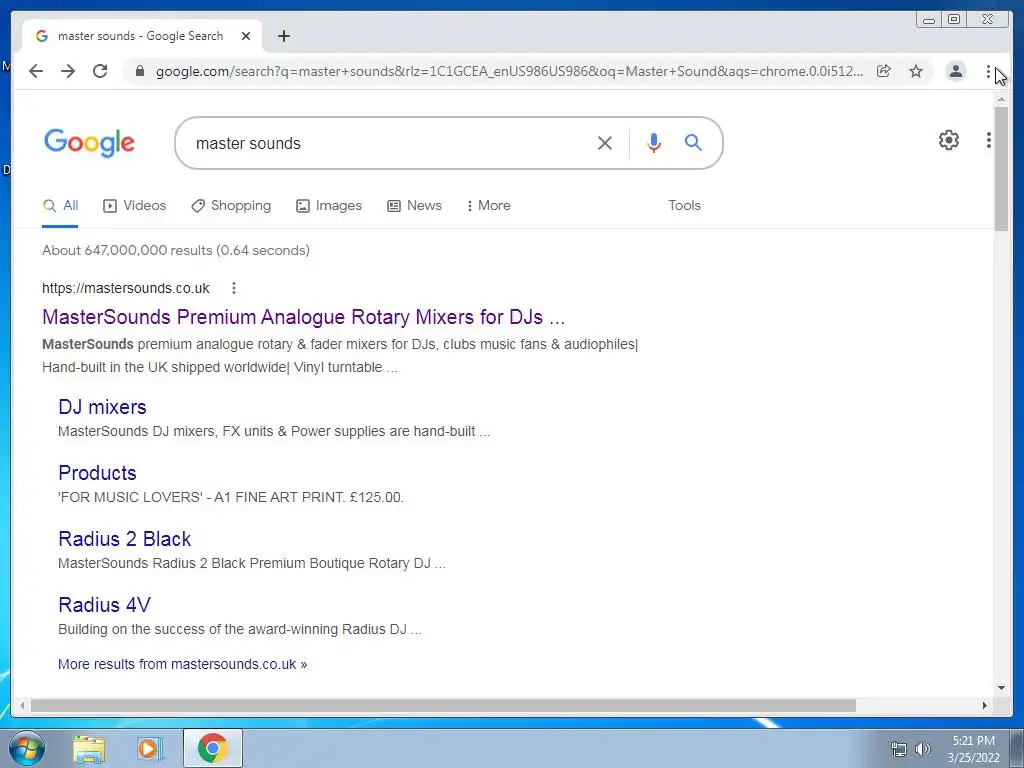The image size is (1024, 768).
Task: Switch to News results
Action: pos(414,205)
